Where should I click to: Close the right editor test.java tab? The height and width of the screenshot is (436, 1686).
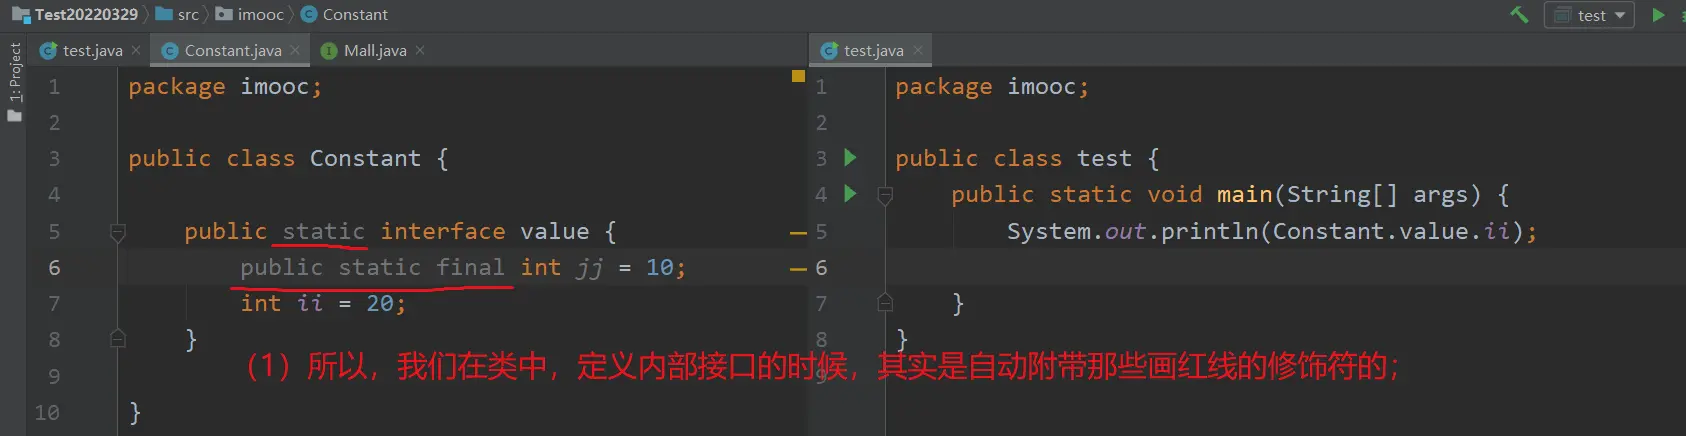click(x=918, y=50)
